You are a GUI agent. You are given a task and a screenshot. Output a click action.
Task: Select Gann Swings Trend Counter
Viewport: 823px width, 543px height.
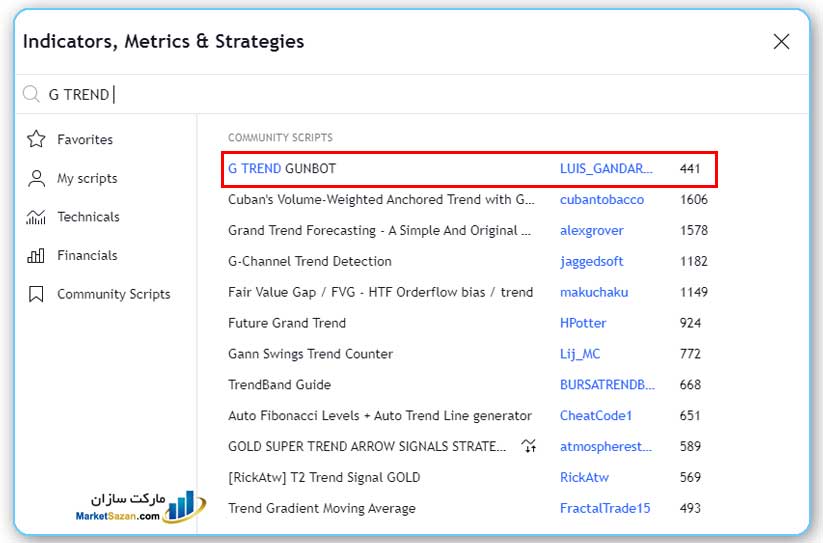[x=310, y=354]
